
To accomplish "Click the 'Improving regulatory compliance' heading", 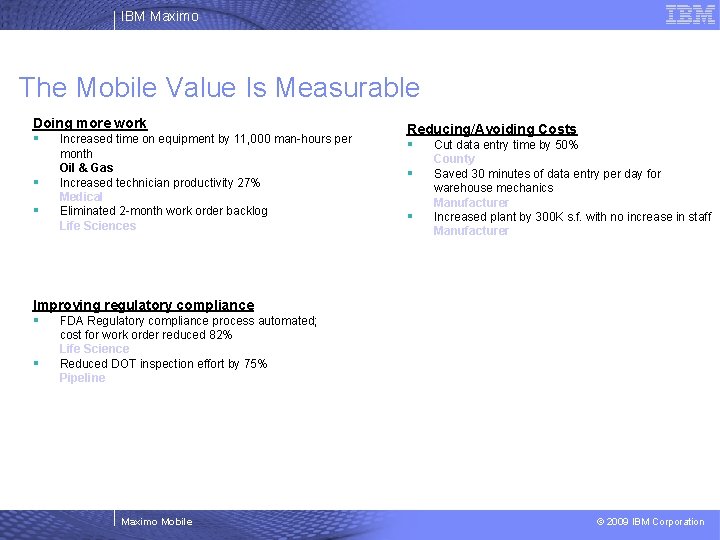I will (143, 305).
